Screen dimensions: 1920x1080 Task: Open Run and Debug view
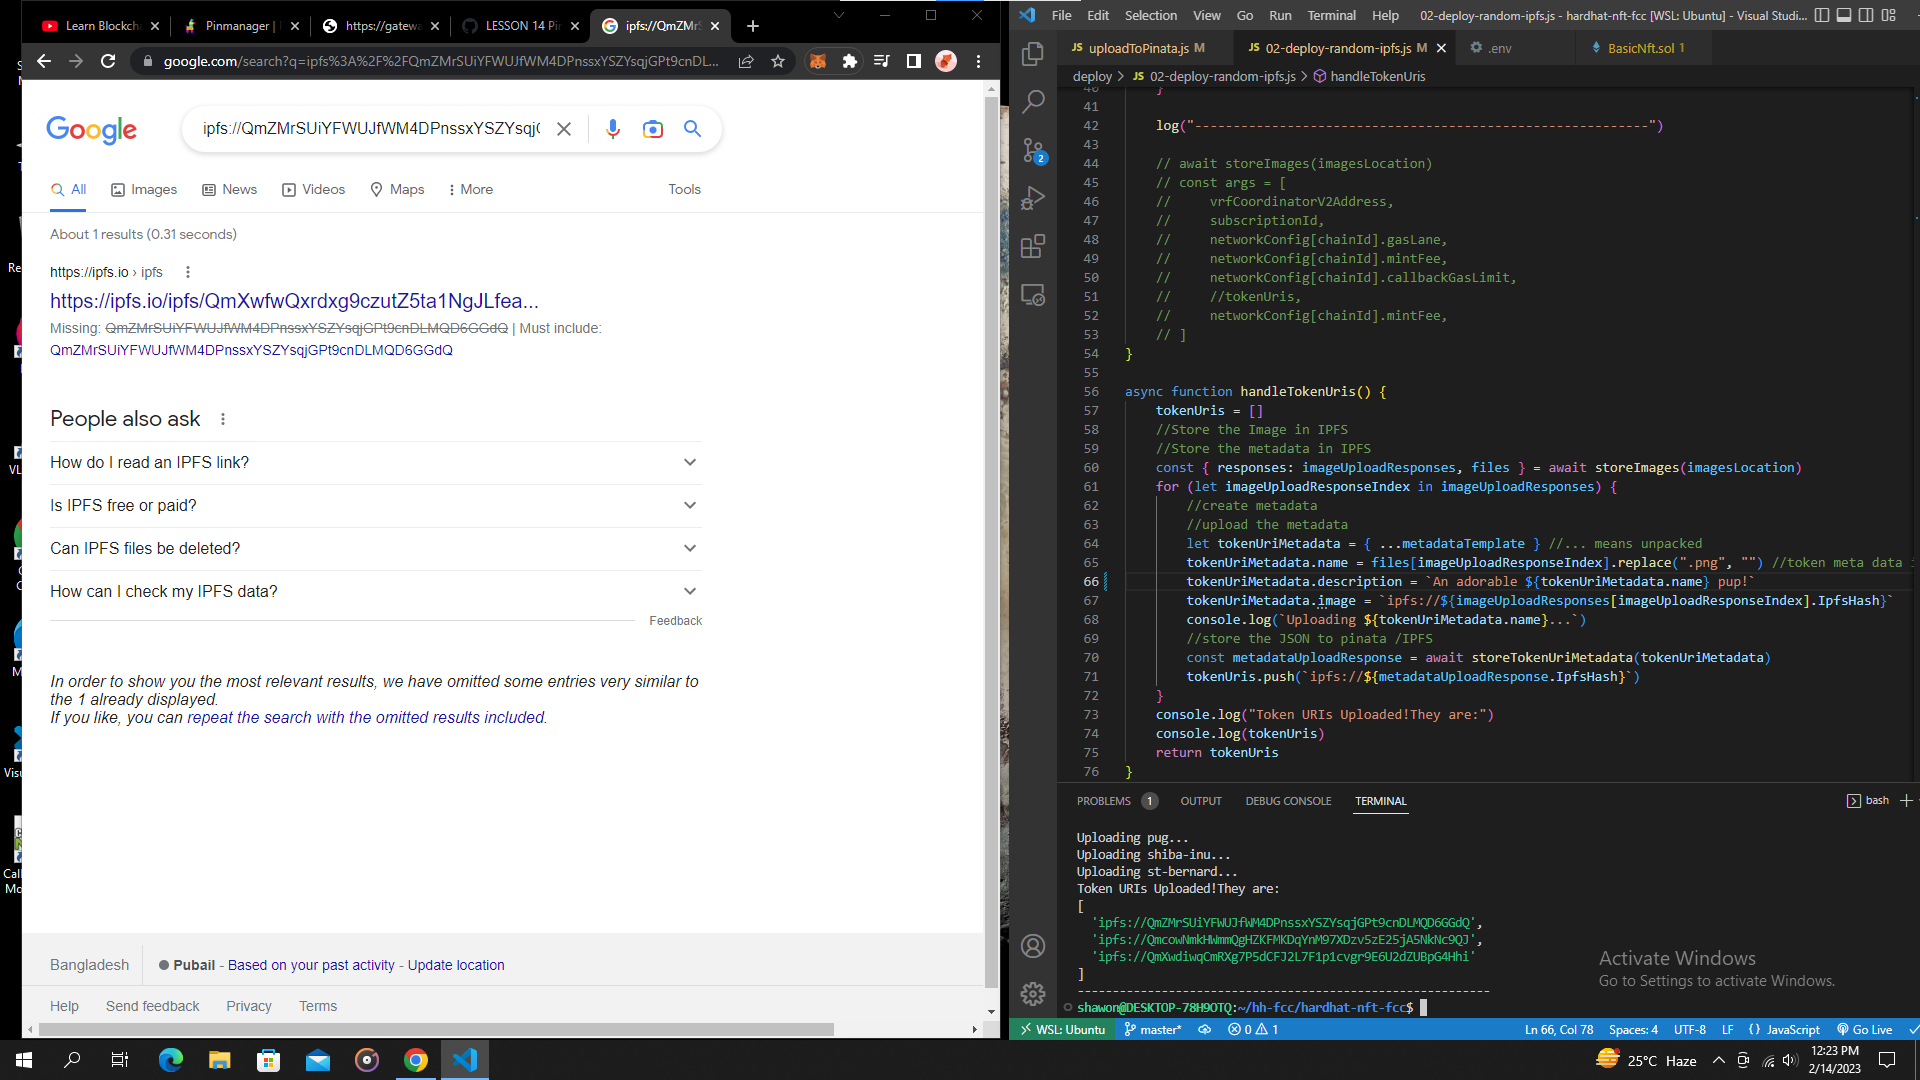pos(1033,198)
